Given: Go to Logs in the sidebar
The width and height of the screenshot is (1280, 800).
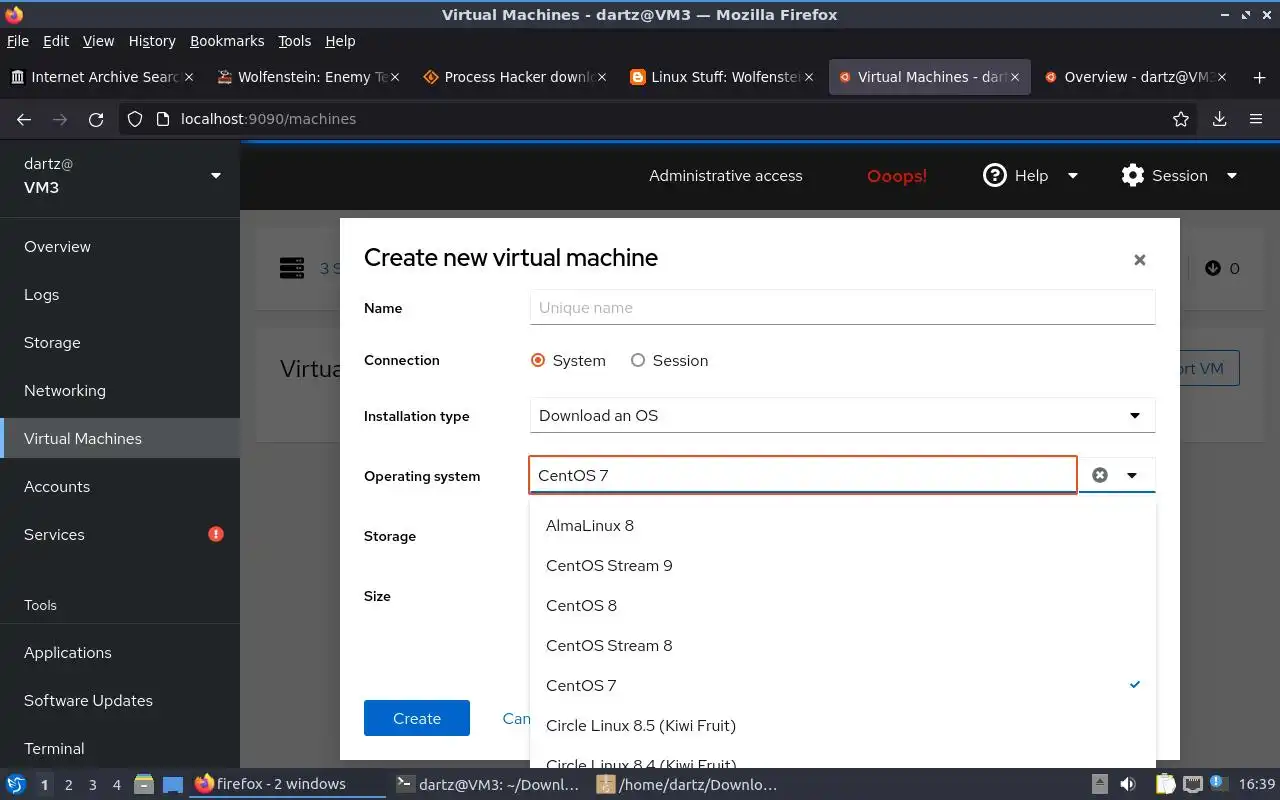Looking at the screenshot, I should pyautogui.click(x=120, y=295).
